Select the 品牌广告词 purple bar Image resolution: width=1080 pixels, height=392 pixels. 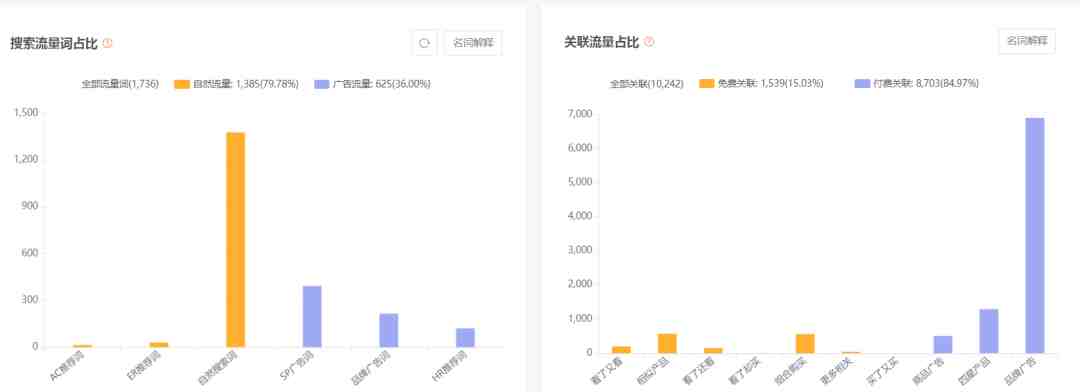click(x=388, y=330)
